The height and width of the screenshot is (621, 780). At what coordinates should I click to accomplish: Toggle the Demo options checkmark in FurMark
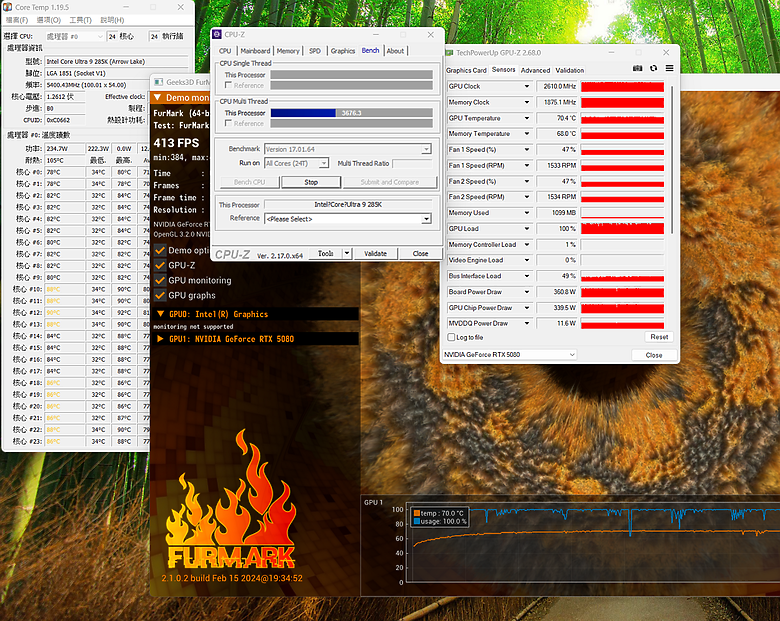click(x=160, y=250)
